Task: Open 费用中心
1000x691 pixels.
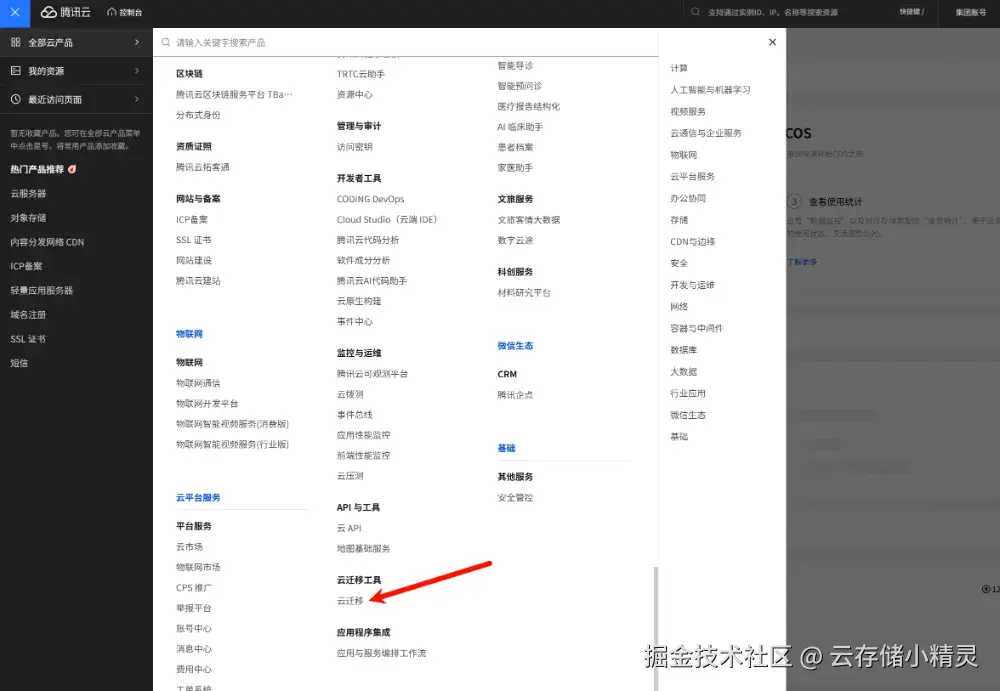Action: point(194,669)
